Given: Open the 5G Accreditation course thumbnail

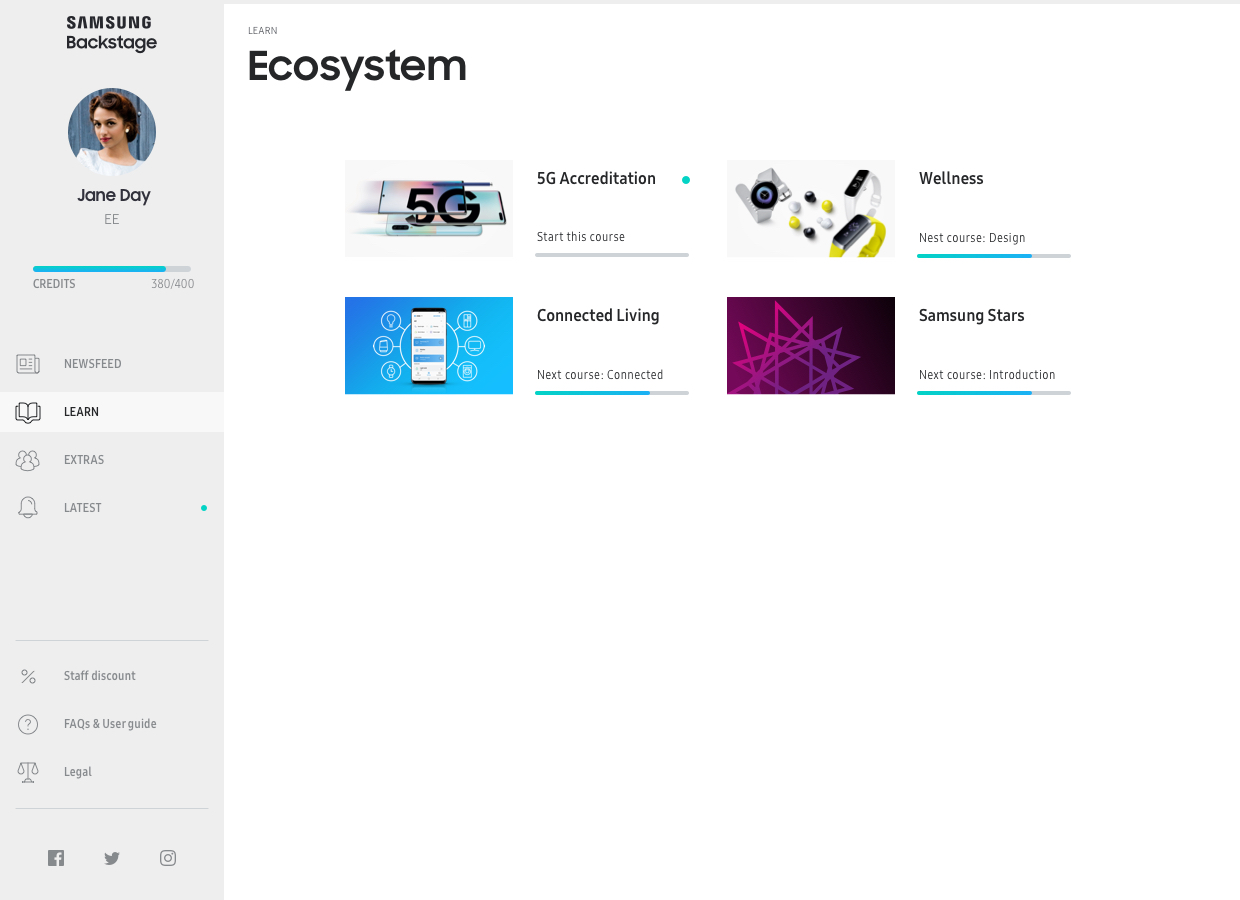Looking at the screenshot, I should point(429,208).
